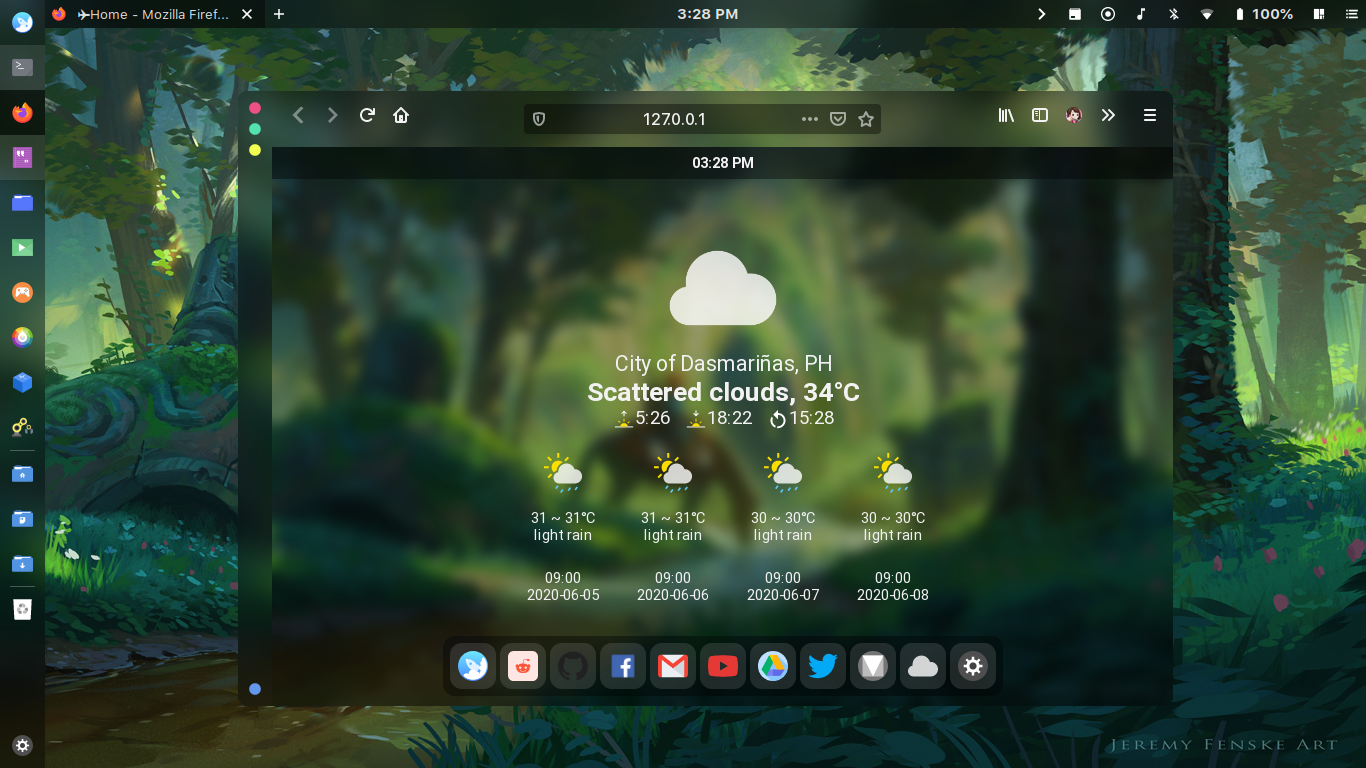Select the 2020-06-06 forecast icon
1366x768 pixels.
pyautogui.click(x=673, y=473)
